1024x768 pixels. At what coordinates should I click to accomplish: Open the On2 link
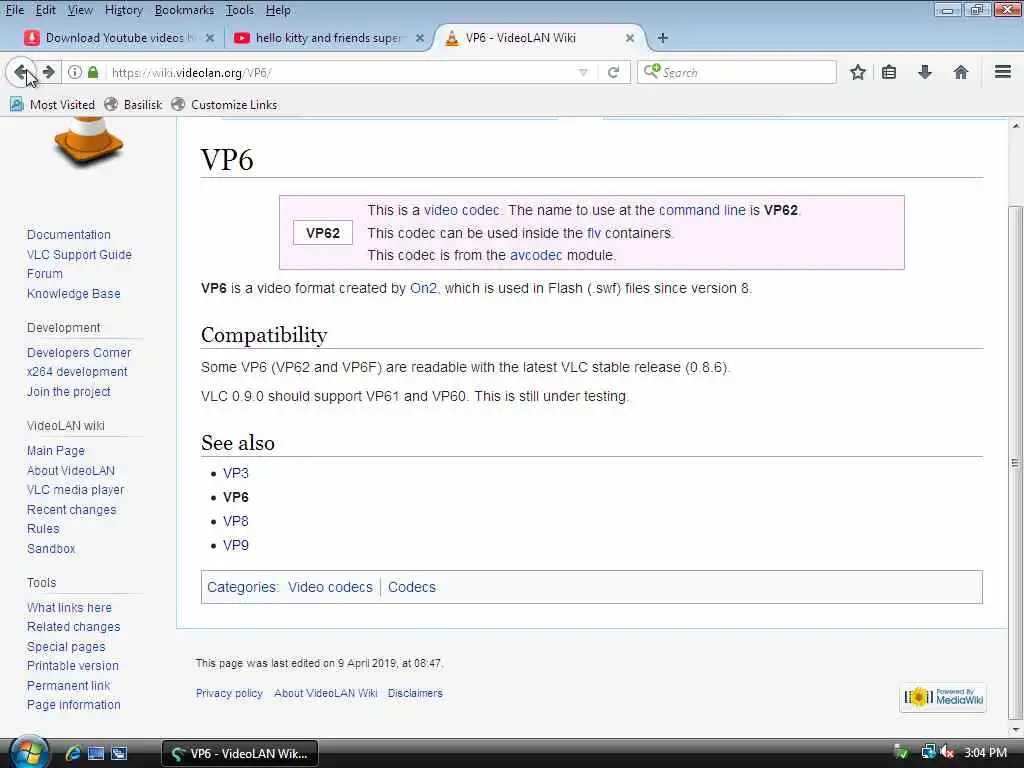[423, 288]
